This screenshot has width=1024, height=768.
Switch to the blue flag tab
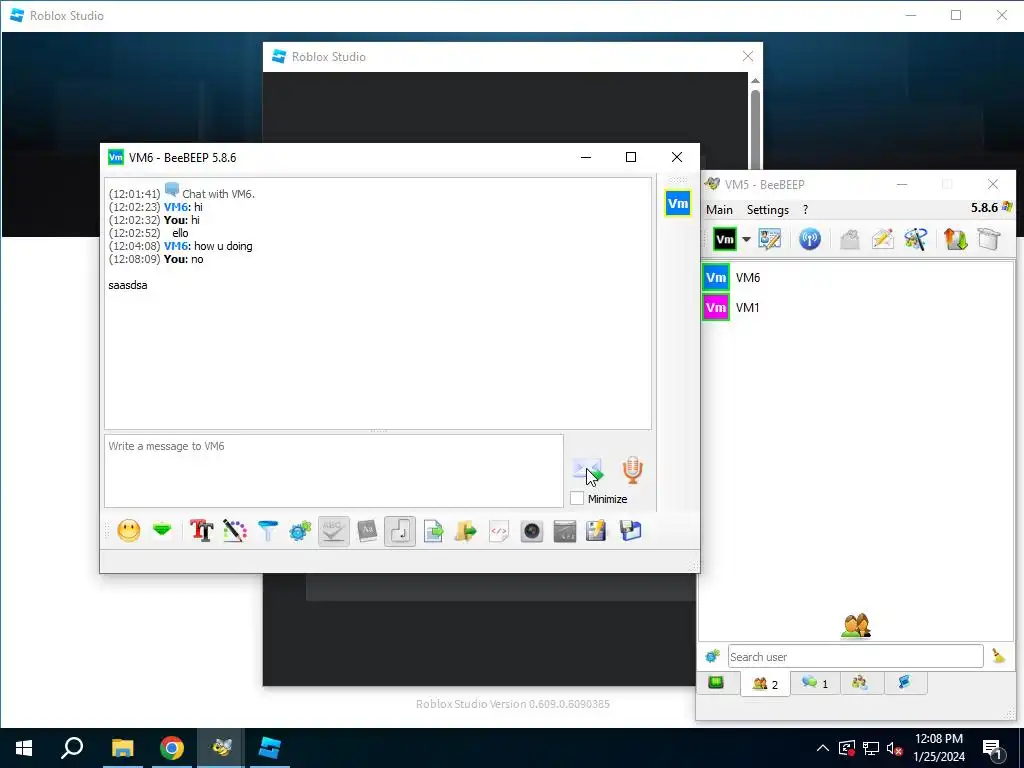904,683
